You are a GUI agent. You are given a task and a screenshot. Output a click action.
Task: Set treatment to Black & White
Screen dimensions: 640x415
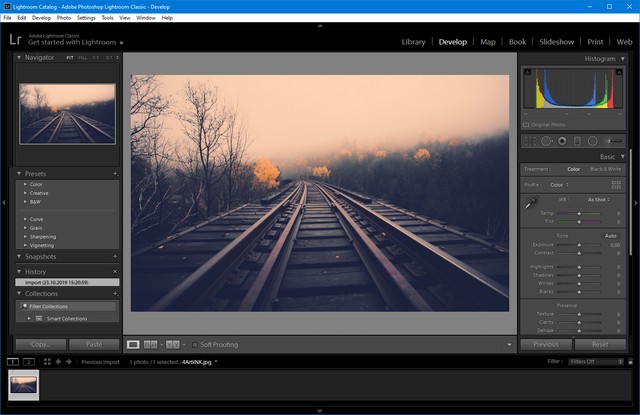pos(605,169)
